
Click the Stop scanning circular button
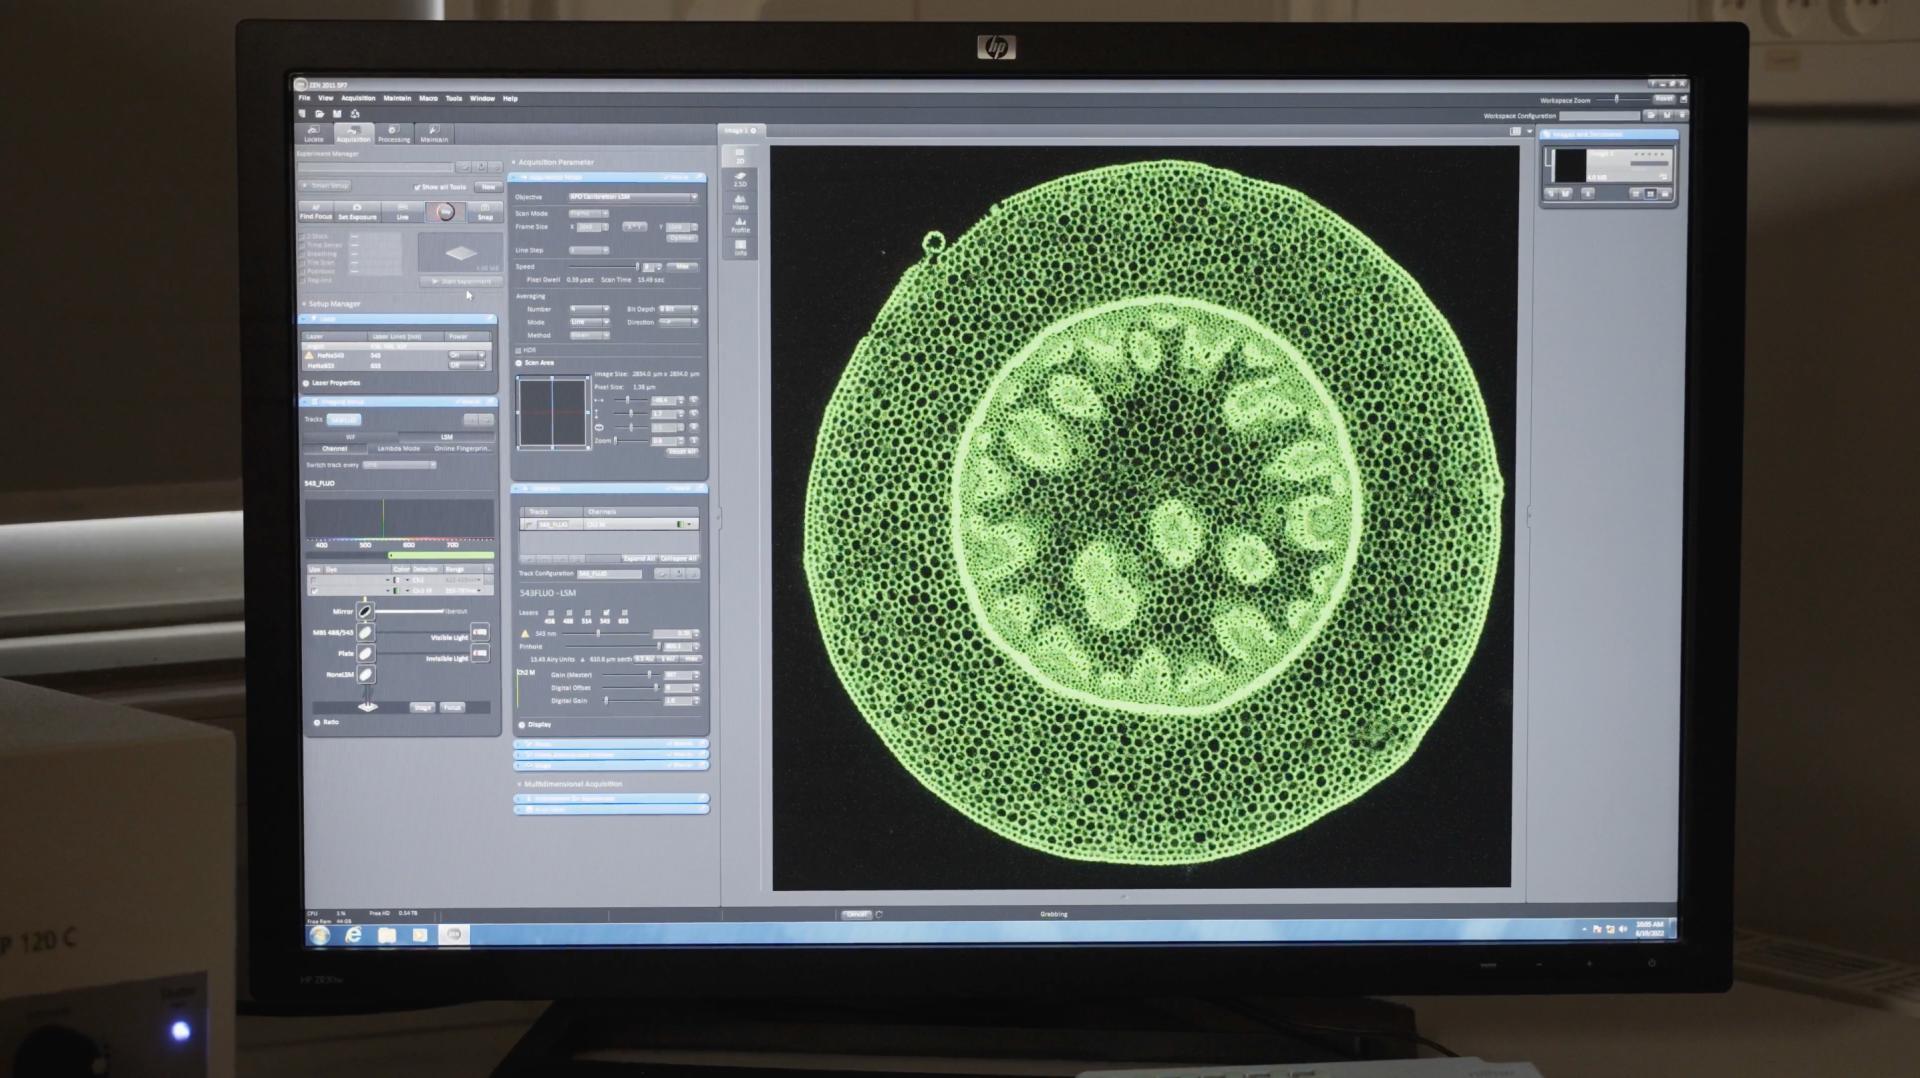coord(446,212)
